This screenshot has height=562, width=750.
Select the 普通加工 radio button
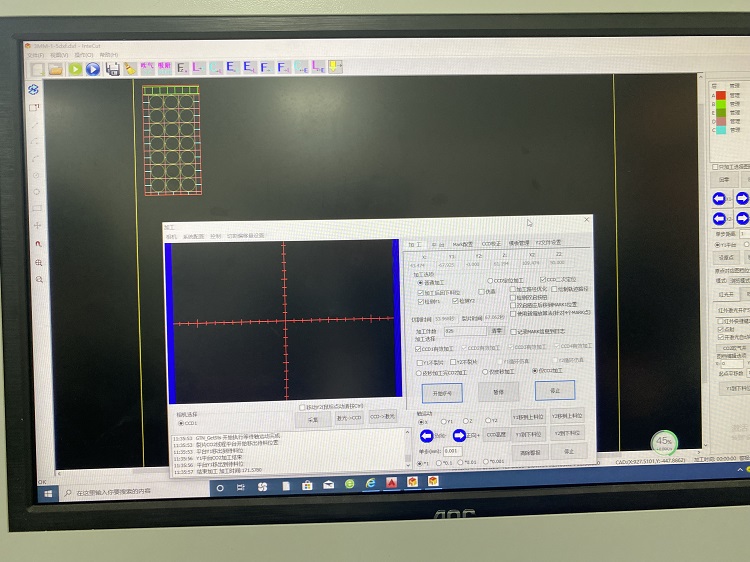click(420, 282)
